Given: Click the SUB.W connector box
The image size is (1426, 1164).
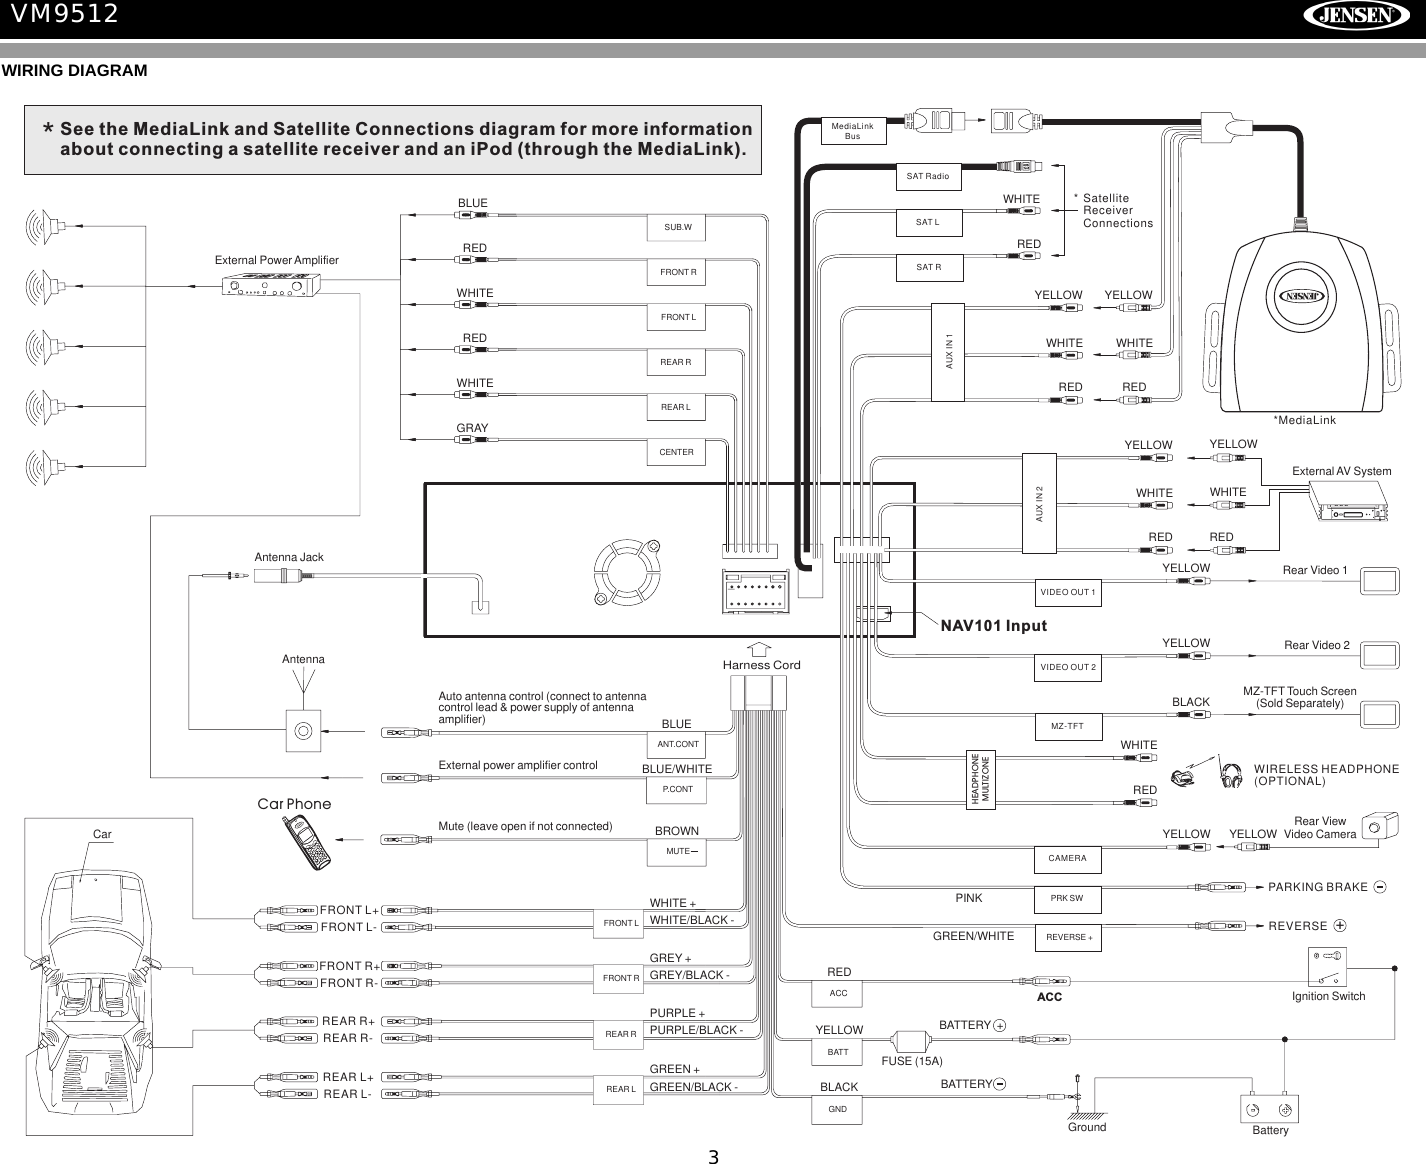Looking at the screenshot, I should click(x=678, y=227).
